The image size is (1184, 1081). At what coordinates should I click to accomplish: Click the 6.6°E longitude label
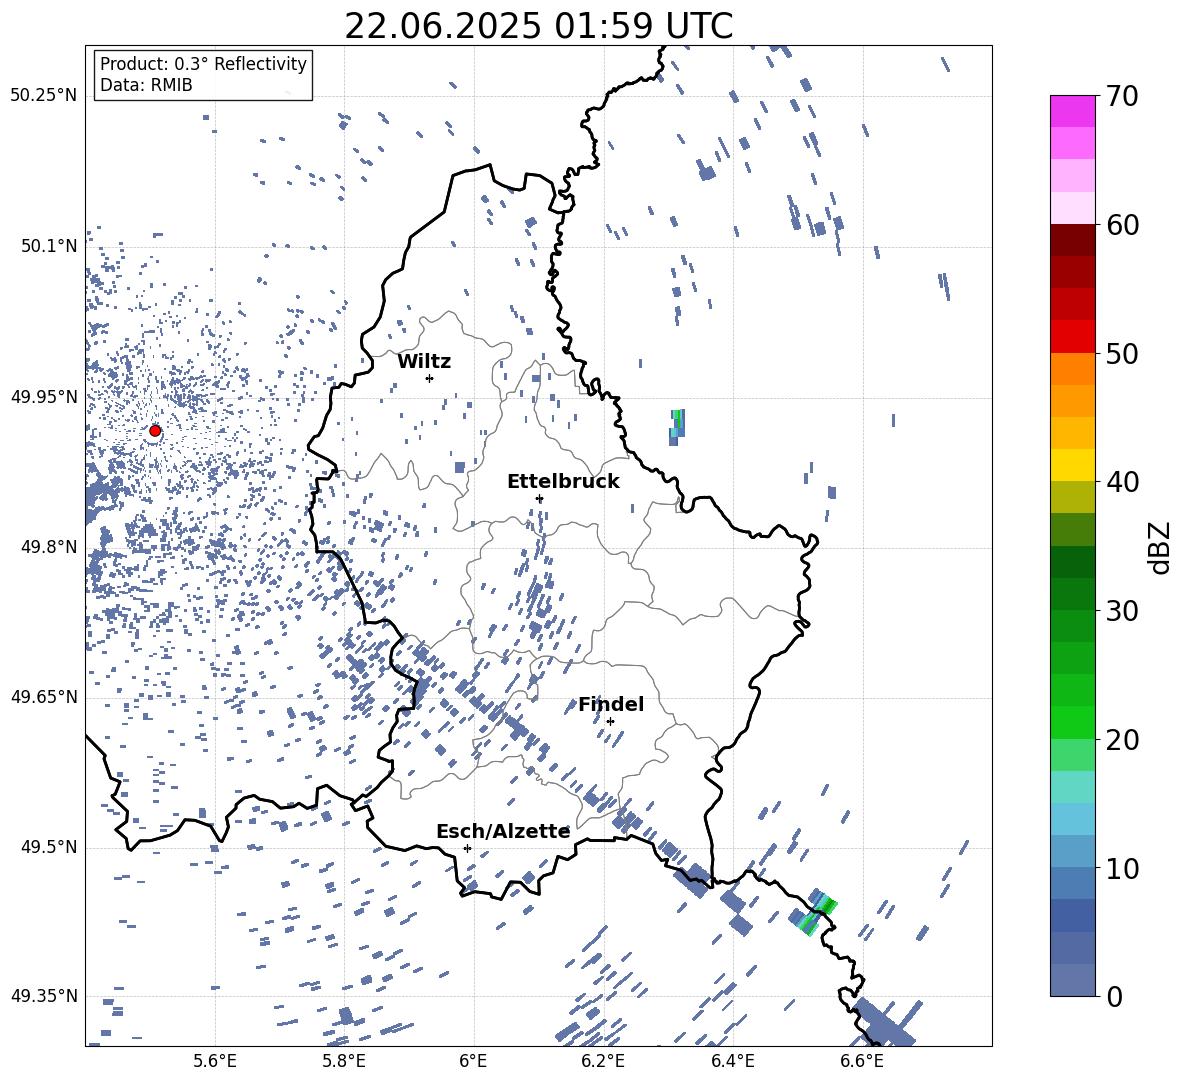click(x=862, y=1061)
